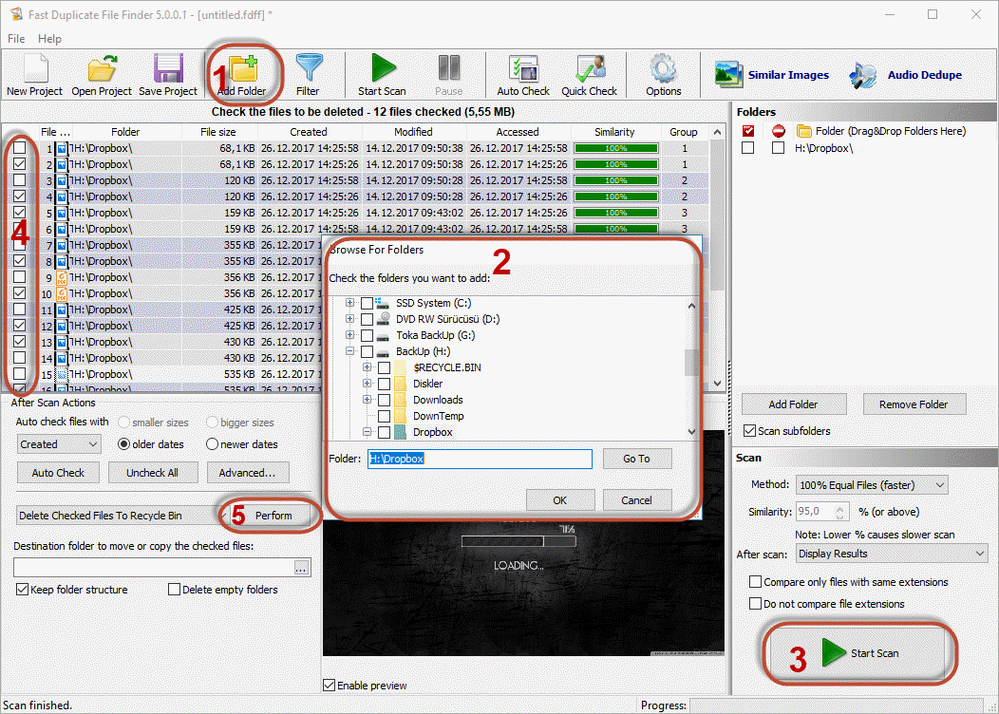Screen dimensions: 999x714
Task: Expand the Toka BackUp (G:) tree node
Action: [x=350, y=335]
